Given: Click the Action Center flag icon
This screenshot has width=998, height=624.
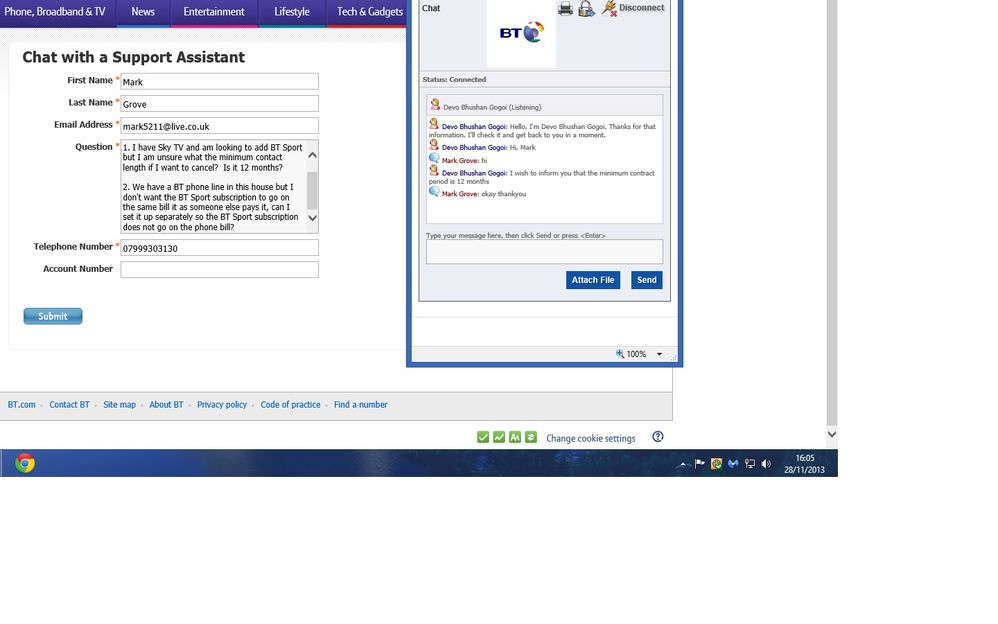Looking at the screenshot, I should pyautogui.click(x=699, y=464).
